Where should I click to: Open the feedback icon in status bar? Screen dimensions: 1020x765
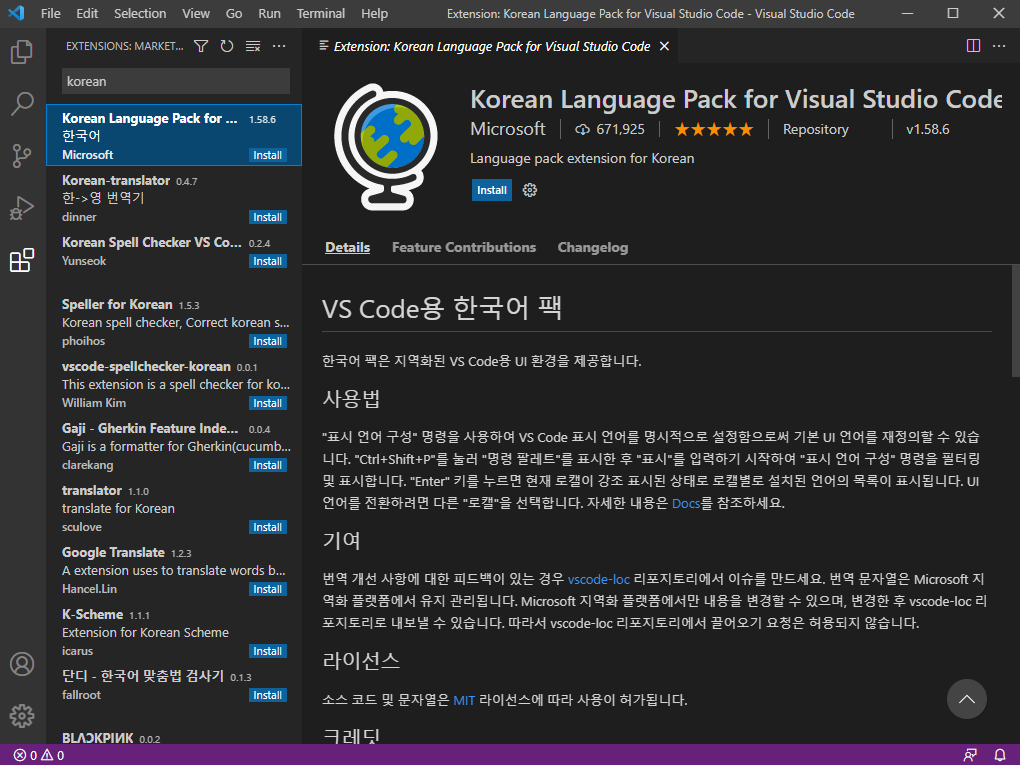click(x=970, y=755)
